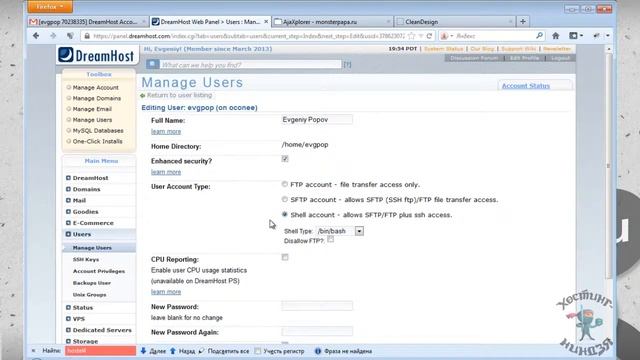Close the DreamHost Web Panel tab
640x360 pixels.
pos(266,22)
